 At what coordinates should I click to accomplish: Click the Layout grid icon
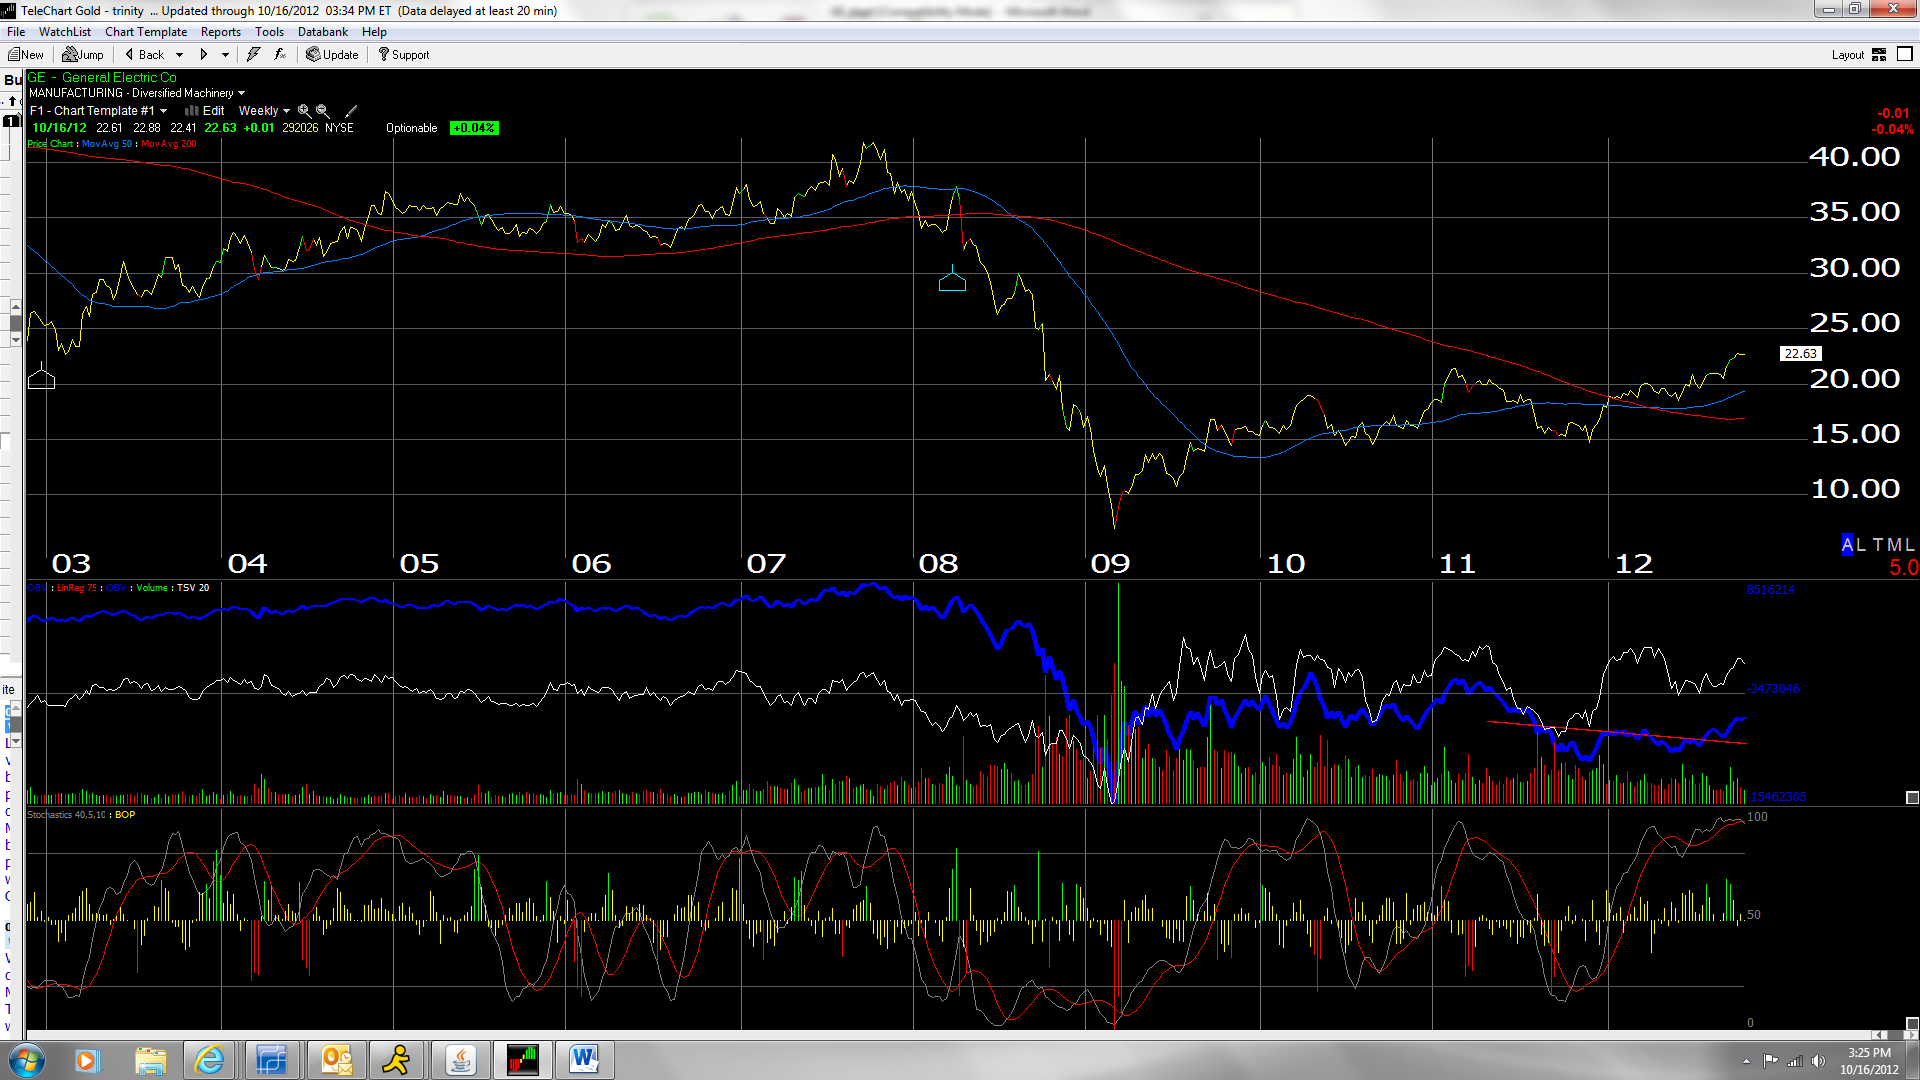[1881, 55]
